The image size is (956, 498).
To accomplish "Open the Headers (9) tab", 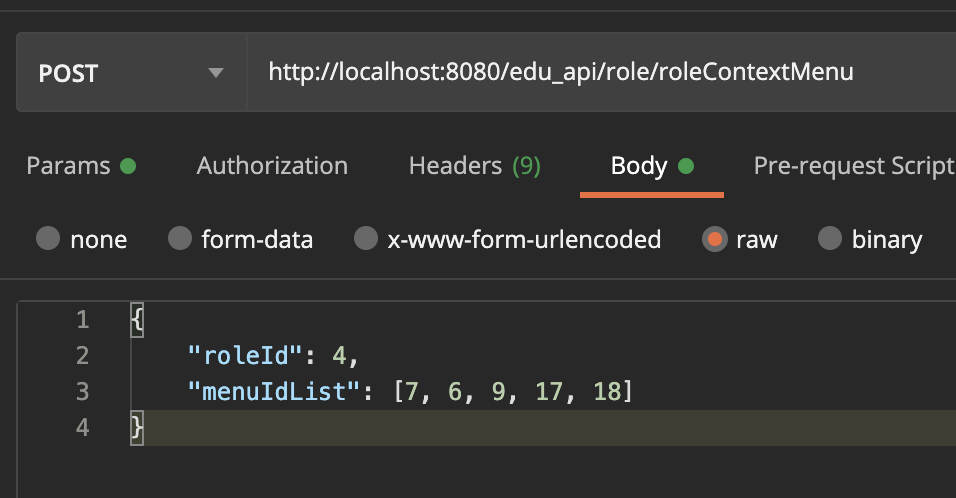I will tap(474, 166).
